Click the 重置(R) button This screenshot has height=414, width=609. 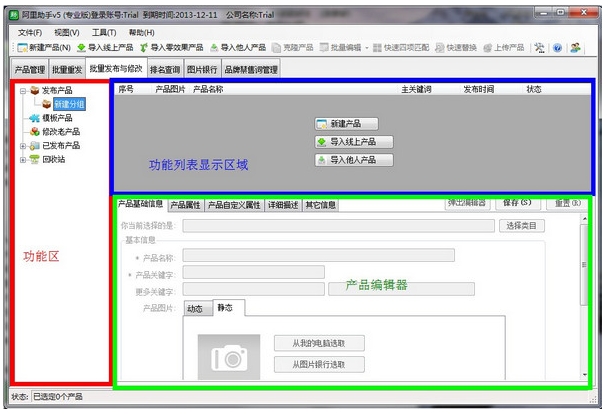coord(568,203)
